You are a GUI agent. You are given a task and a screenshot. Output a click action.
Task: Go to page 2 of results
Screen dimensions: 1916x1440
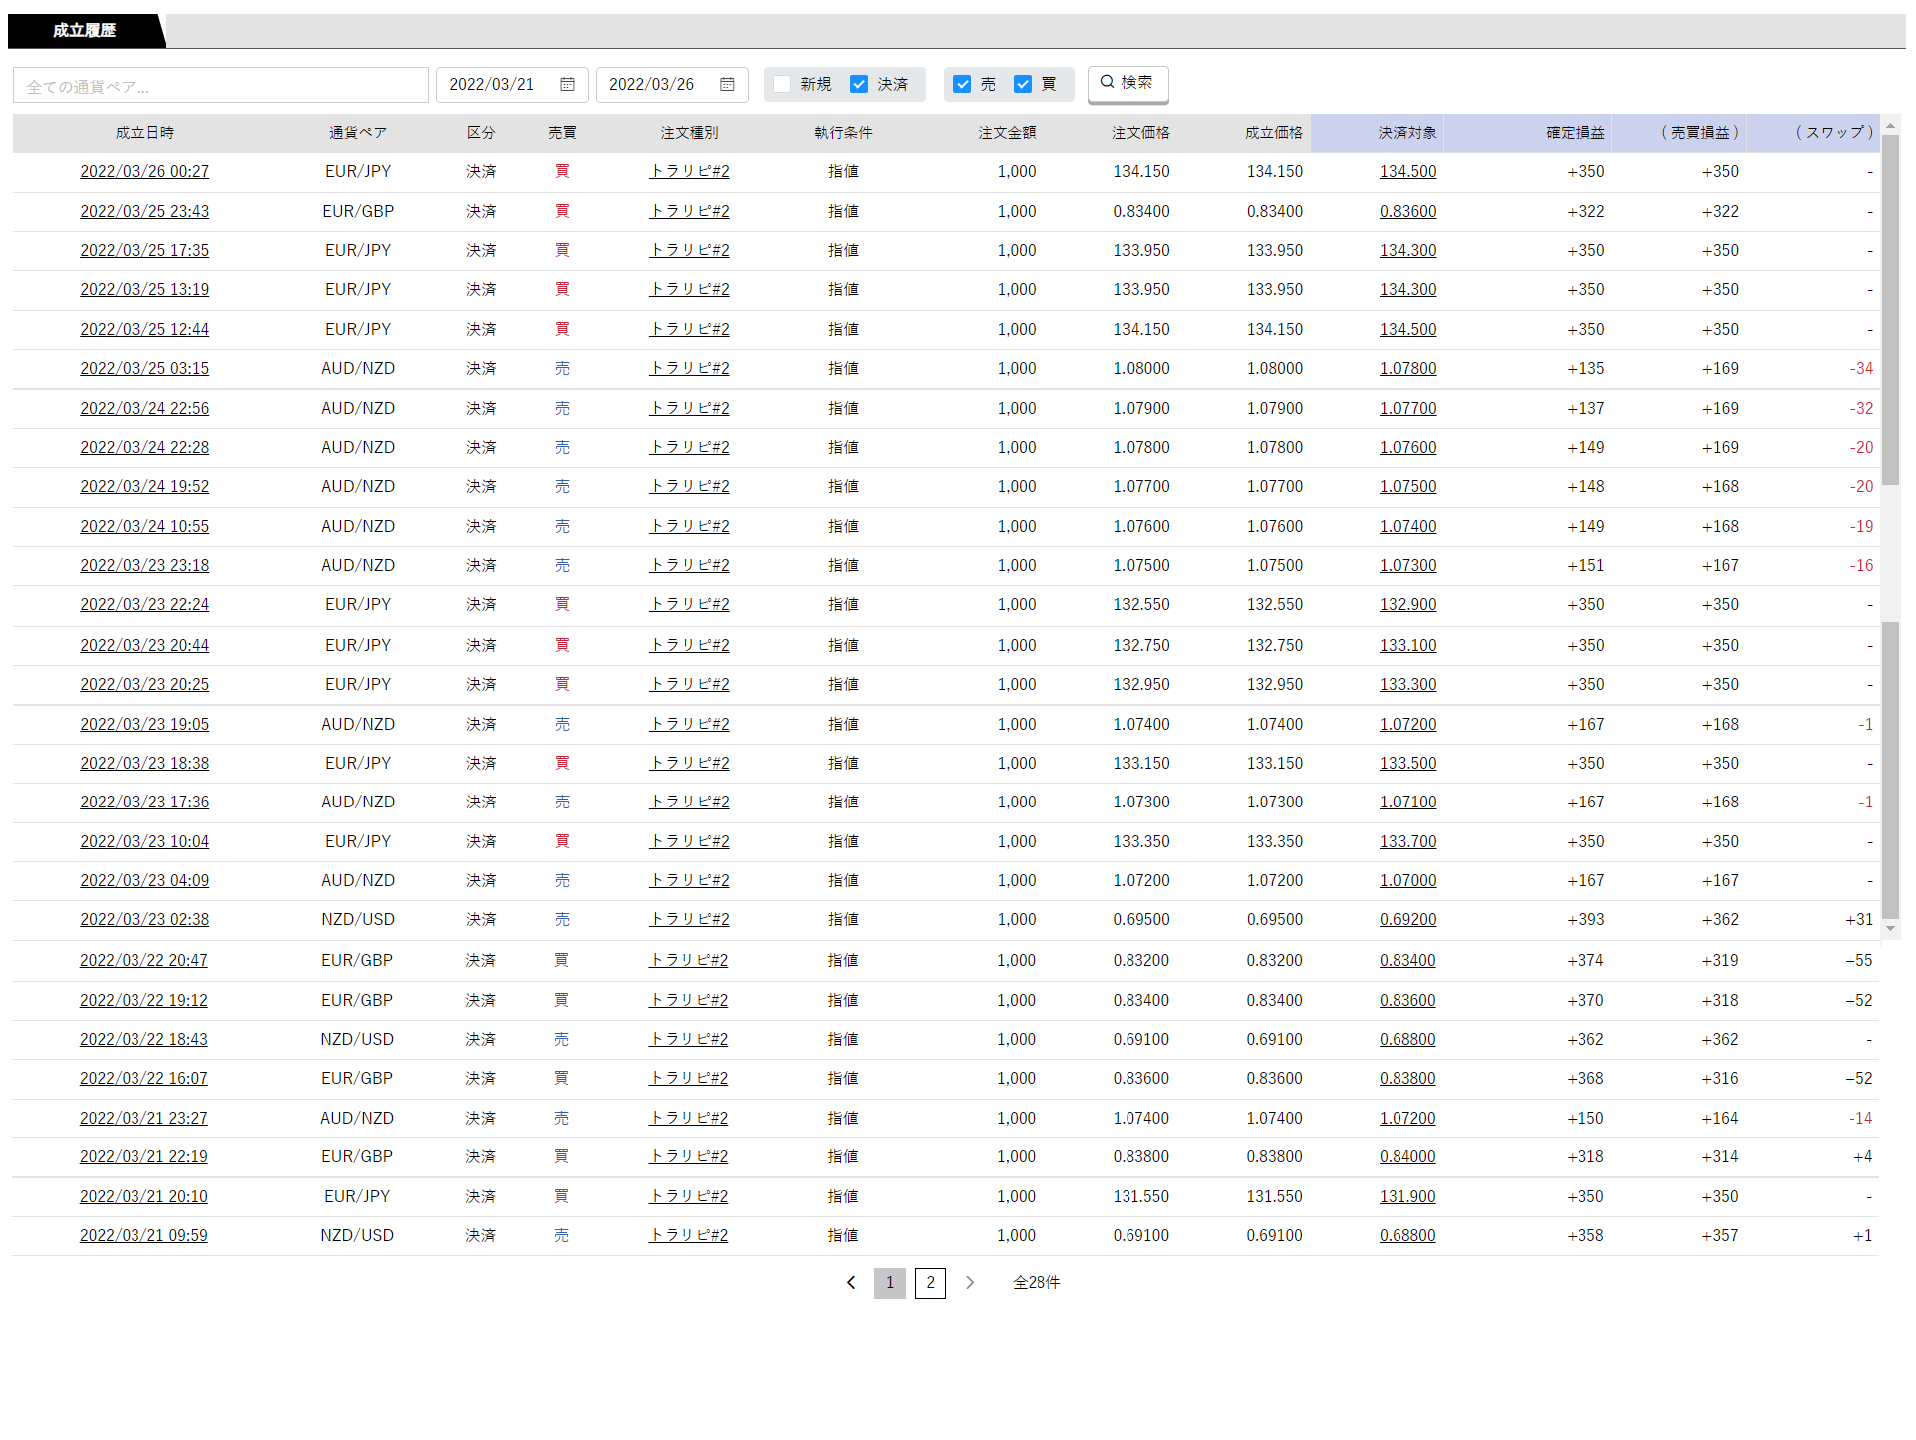click(930, 1283)
